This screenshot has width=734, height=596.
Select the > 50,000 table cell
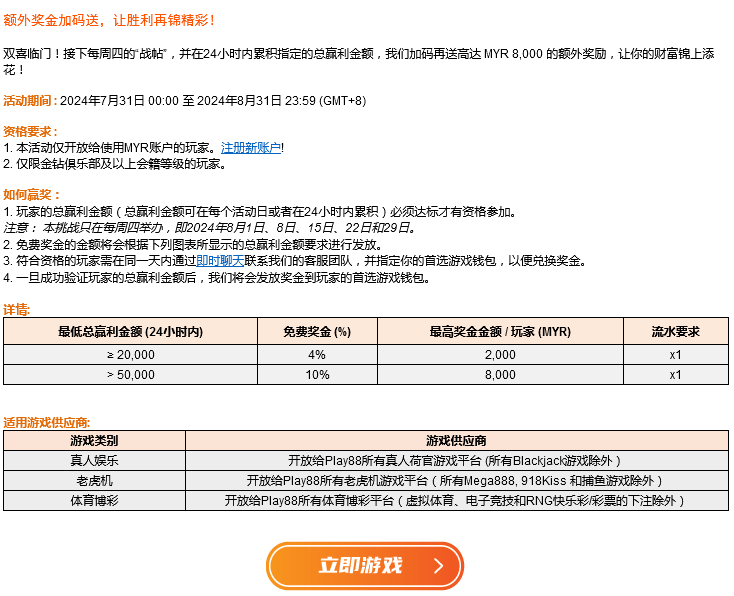click(131, 375)
